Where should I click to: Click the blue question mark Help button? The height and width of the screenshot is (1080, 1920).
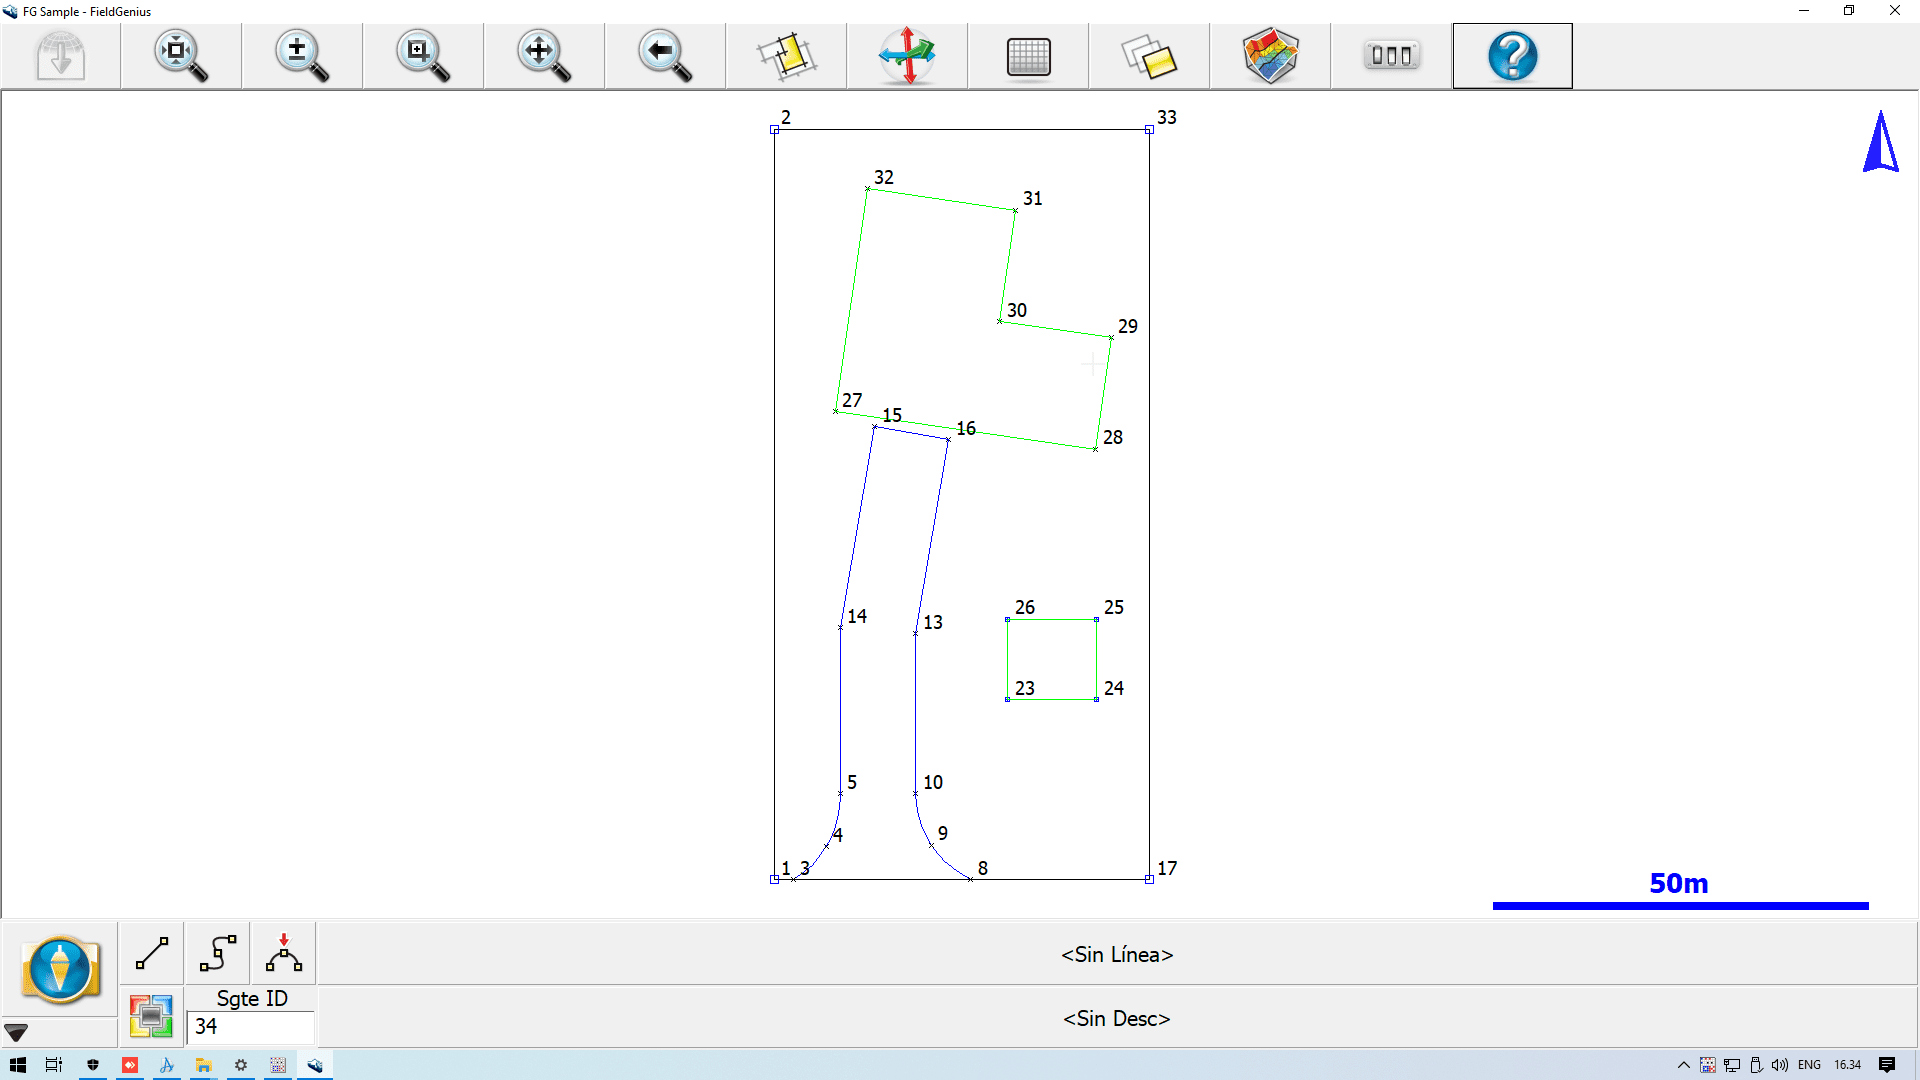[x=1512, y=56]
